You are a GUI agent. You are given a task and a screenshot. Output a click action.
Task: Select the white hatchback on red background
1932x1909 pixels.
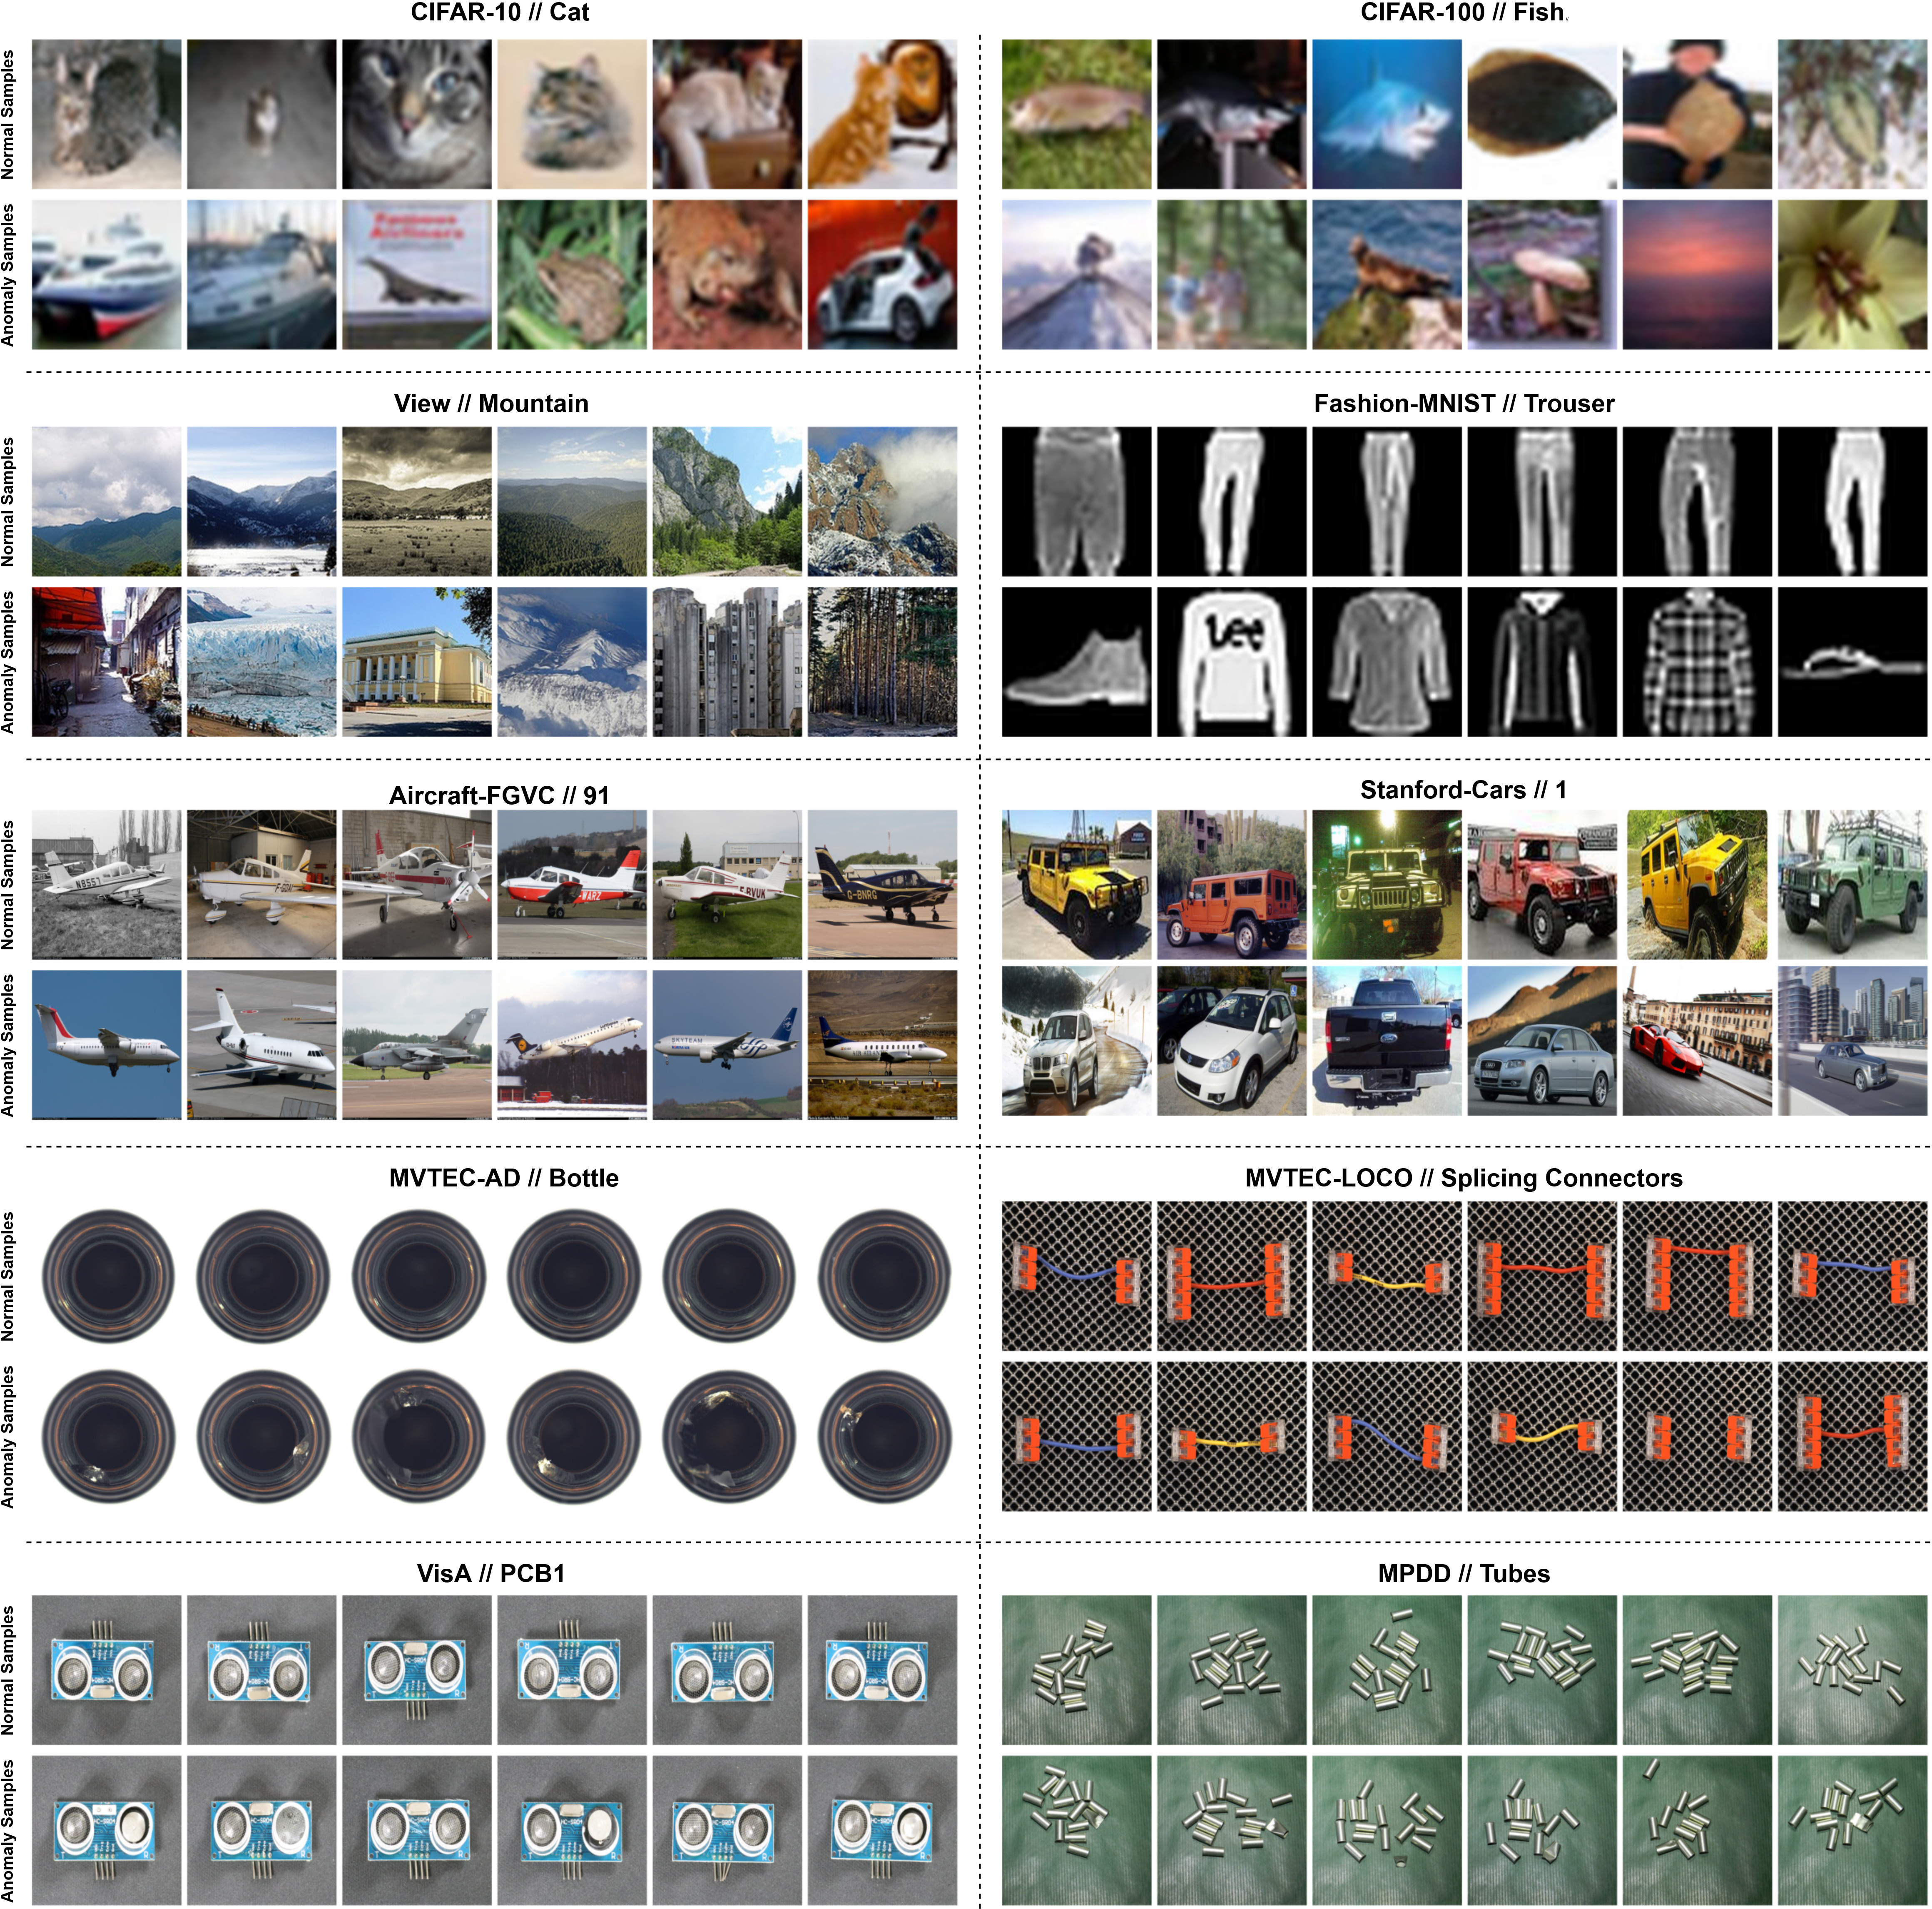(882, 274)
